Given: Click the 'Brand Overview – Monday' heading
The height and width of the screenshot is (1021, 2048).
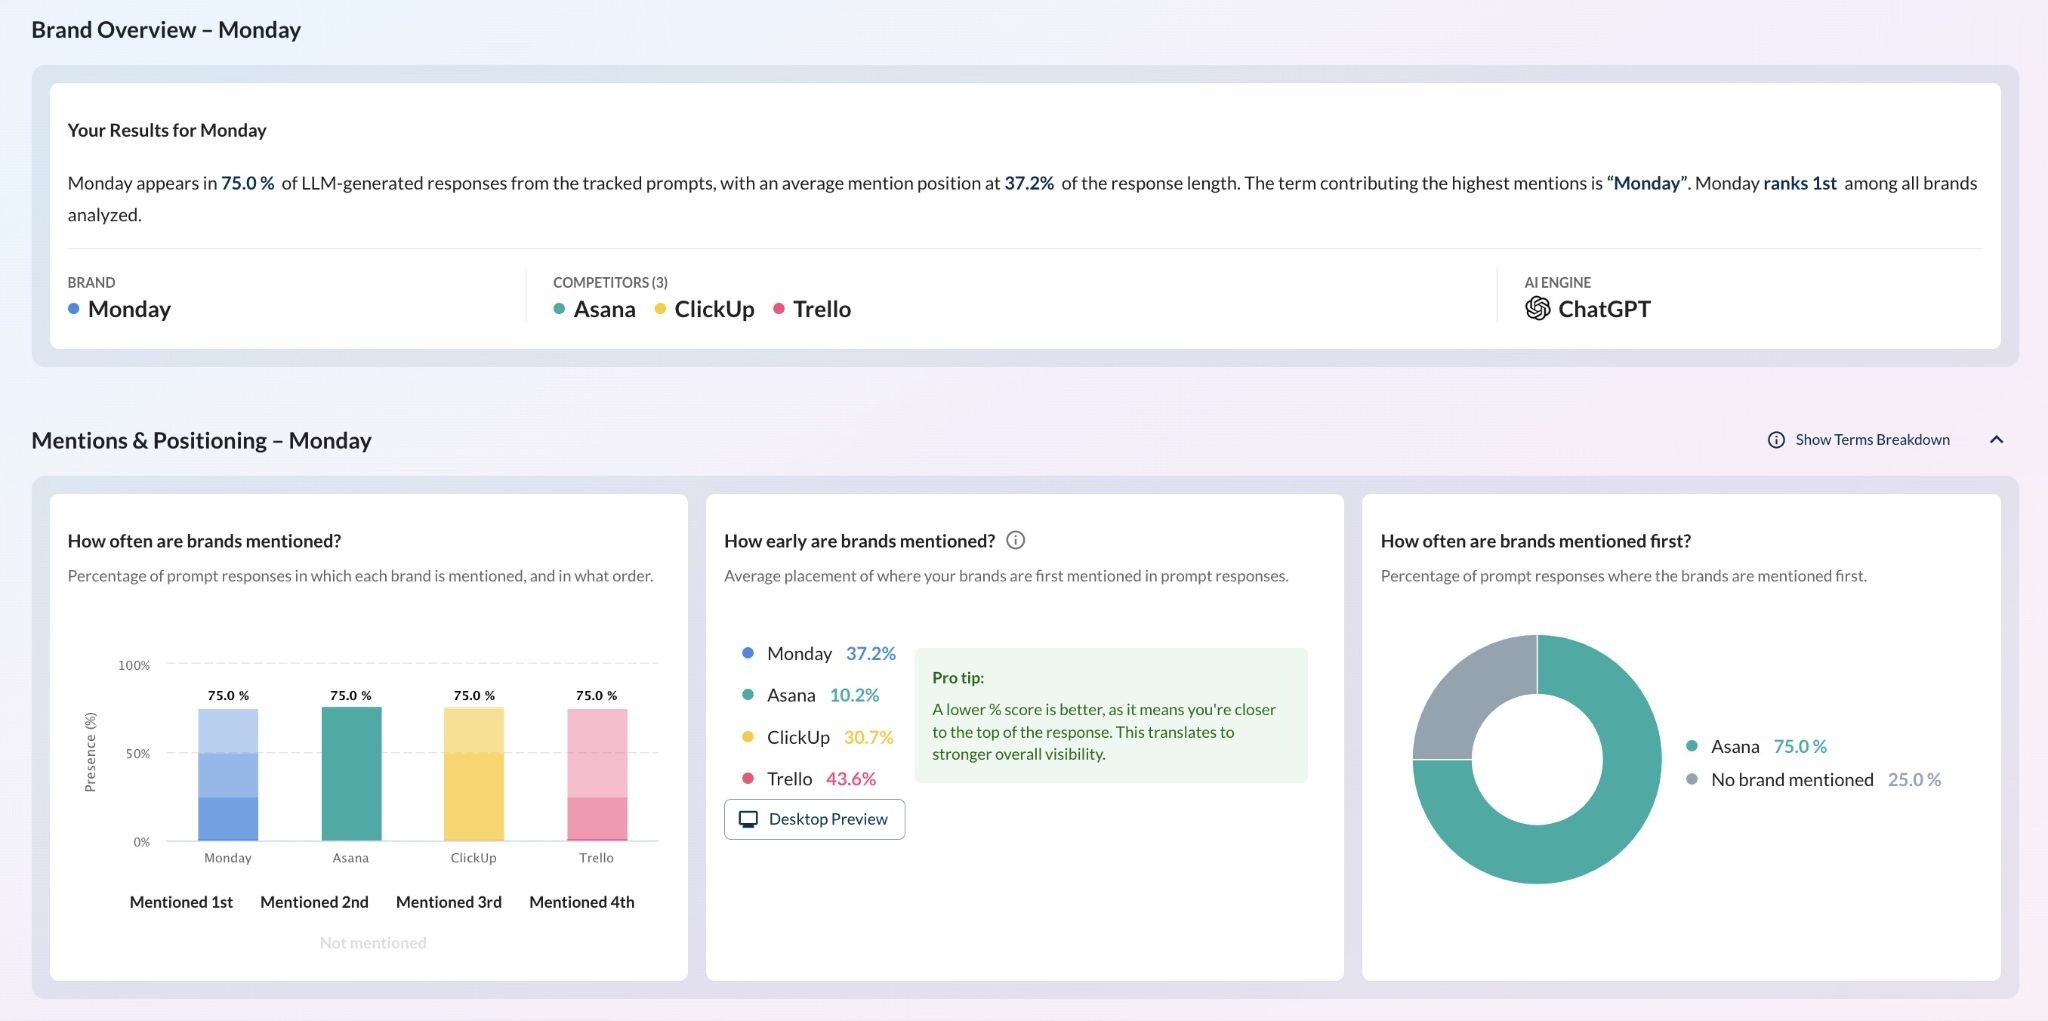Looking at the screenshot, I should 166,30.
